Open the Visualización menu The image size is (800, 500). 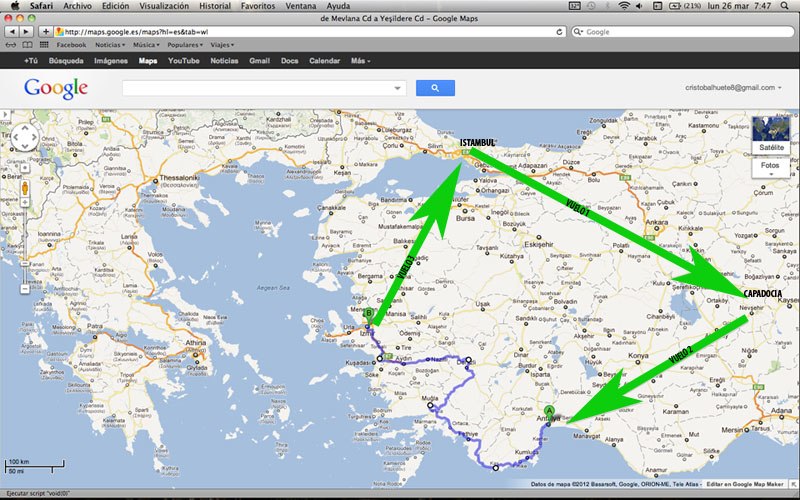coord(164,6)
